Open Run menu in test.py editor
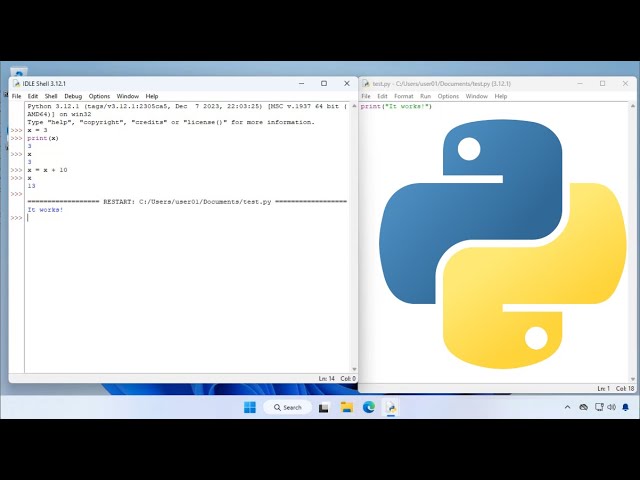This screenshot has width=640, height=480. click(425, 96)
